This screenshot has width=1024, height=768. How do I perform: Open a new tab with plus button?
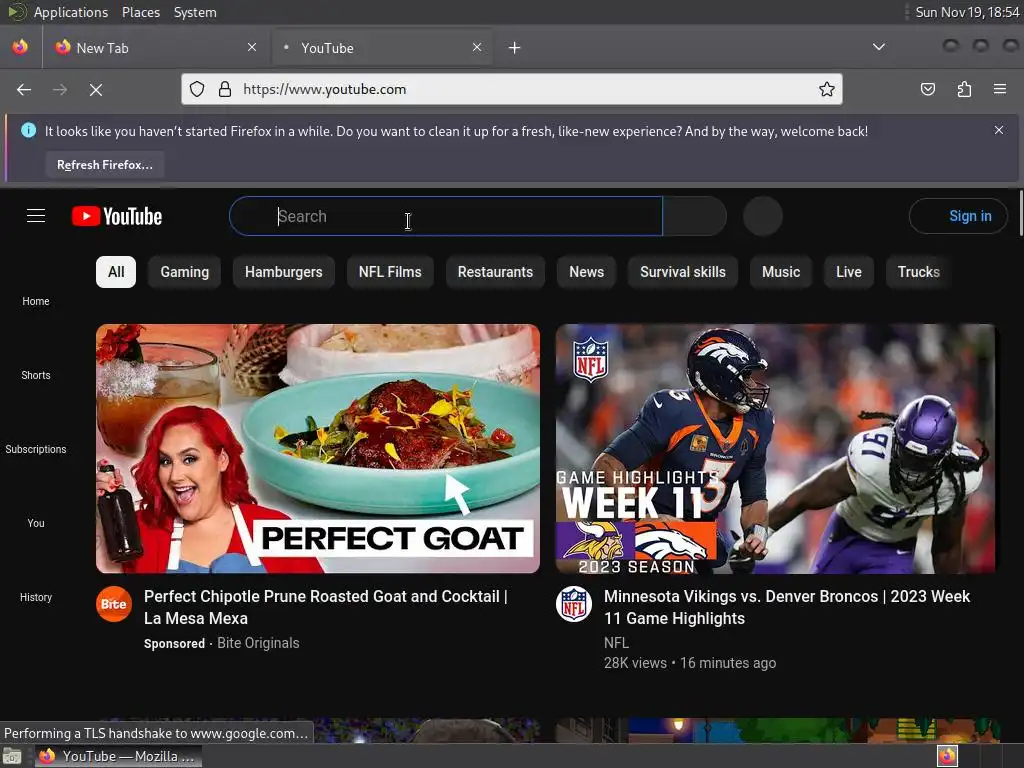pos(515,48)
